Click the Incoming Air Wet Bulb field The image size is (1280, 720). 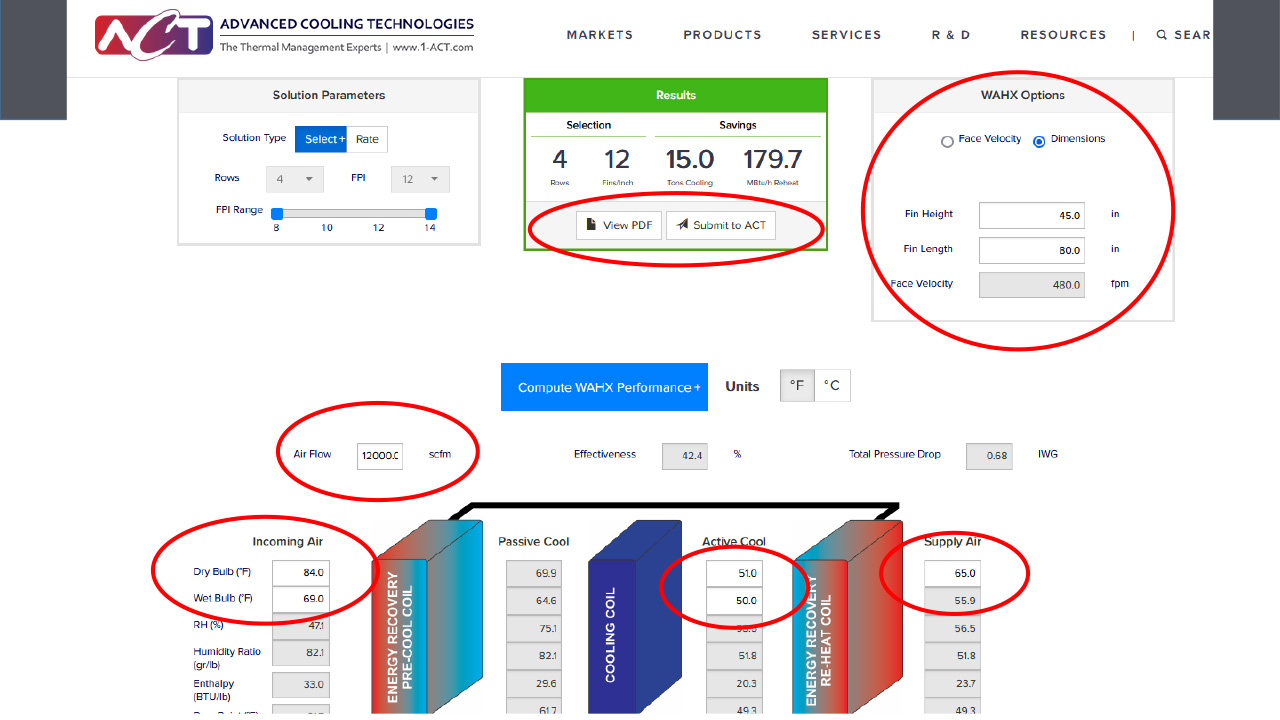(301, 599)
